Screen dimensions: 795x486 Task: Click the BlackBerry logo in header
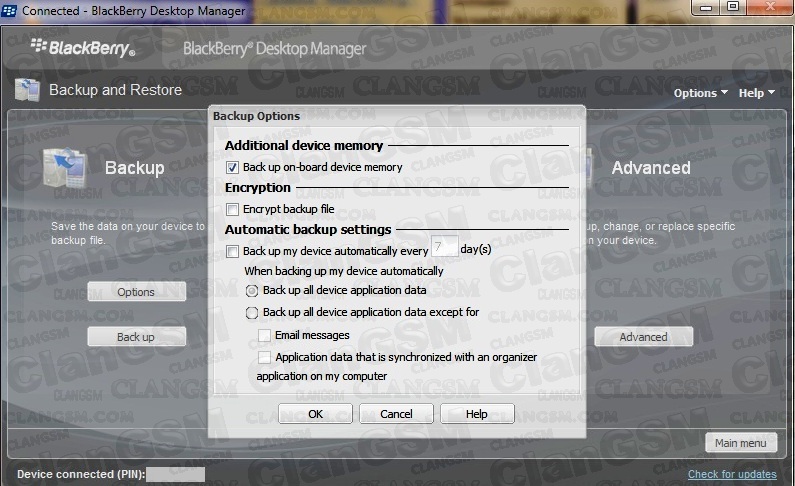(x=83, y=48)
